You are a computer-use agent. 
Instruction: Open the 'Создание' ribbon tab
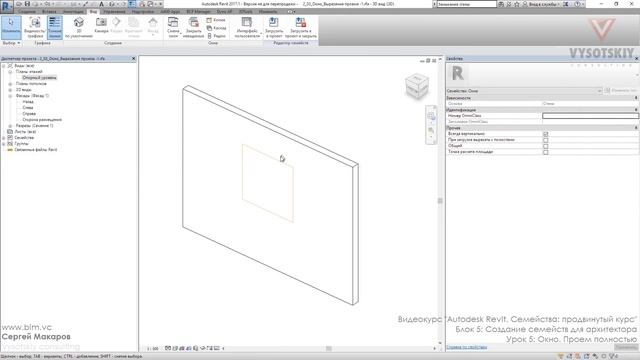click(x=27, y=12)
